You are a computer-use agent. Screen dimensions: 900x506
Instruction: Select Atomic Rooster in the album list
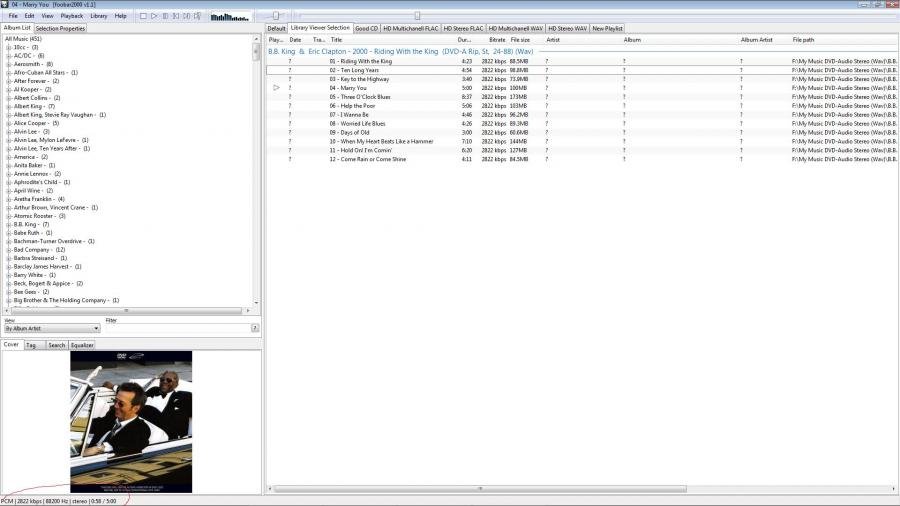[x=39, y=216]
